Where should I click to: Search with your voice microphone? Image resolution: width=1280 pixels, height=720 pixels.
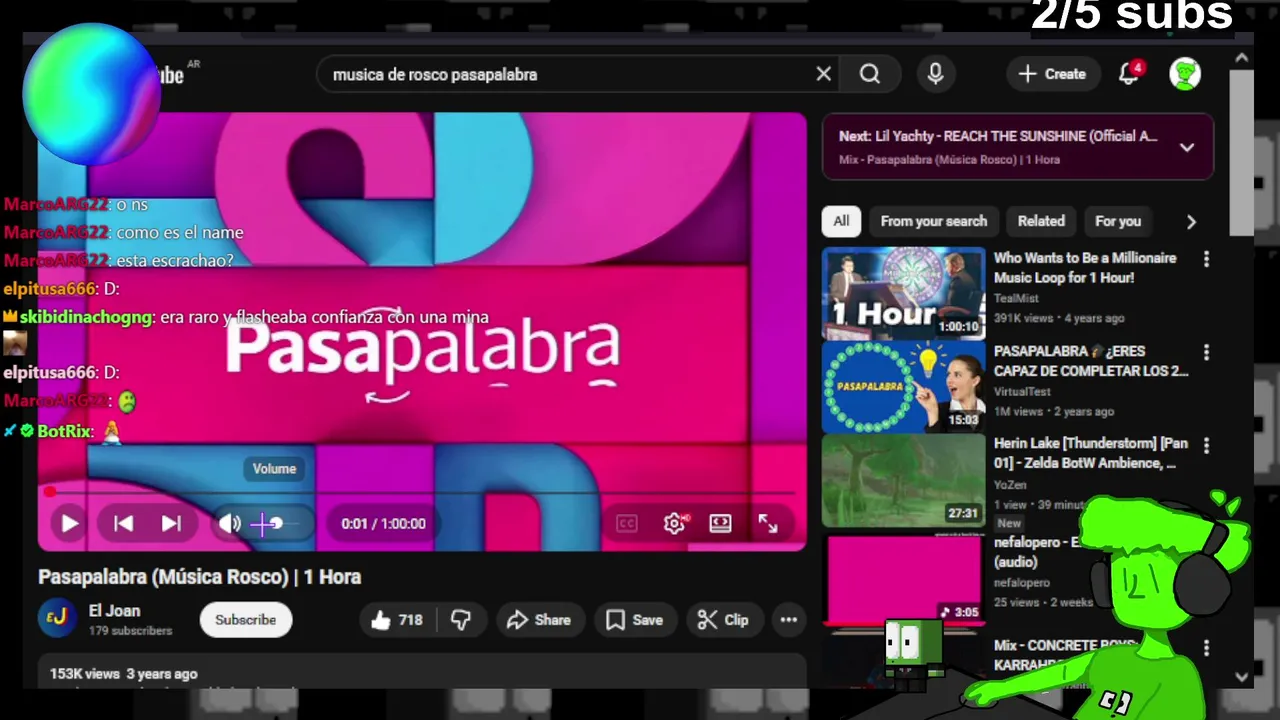point(935,74)
